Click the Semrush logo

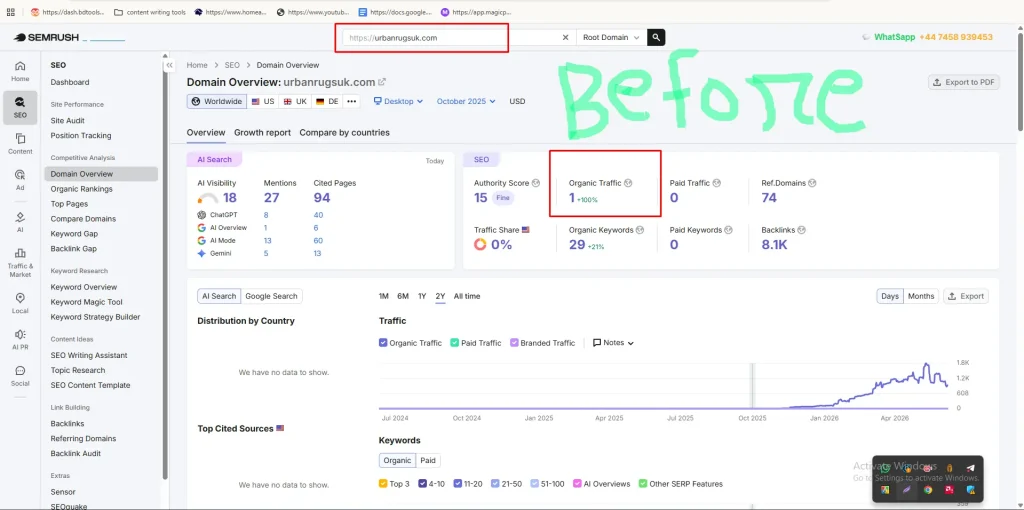[46, 38]
